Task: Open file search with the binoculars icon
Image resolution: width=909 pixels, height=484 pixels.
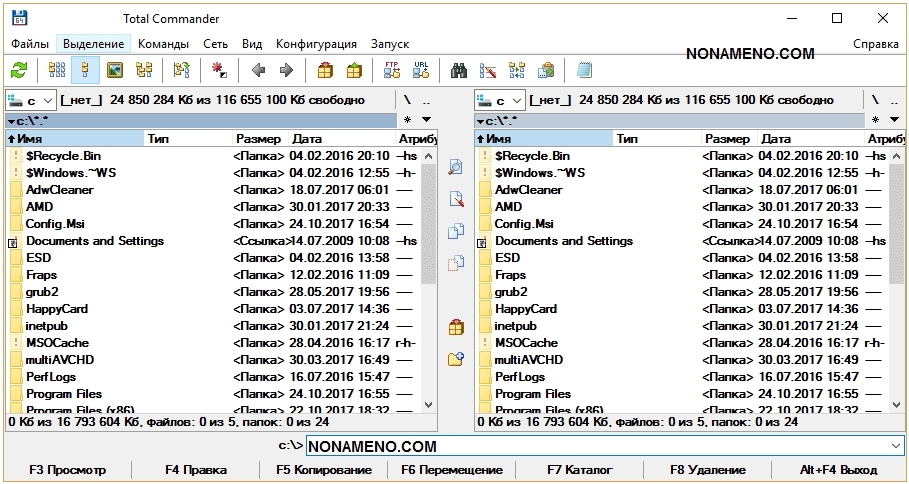Action: point(459,71)
